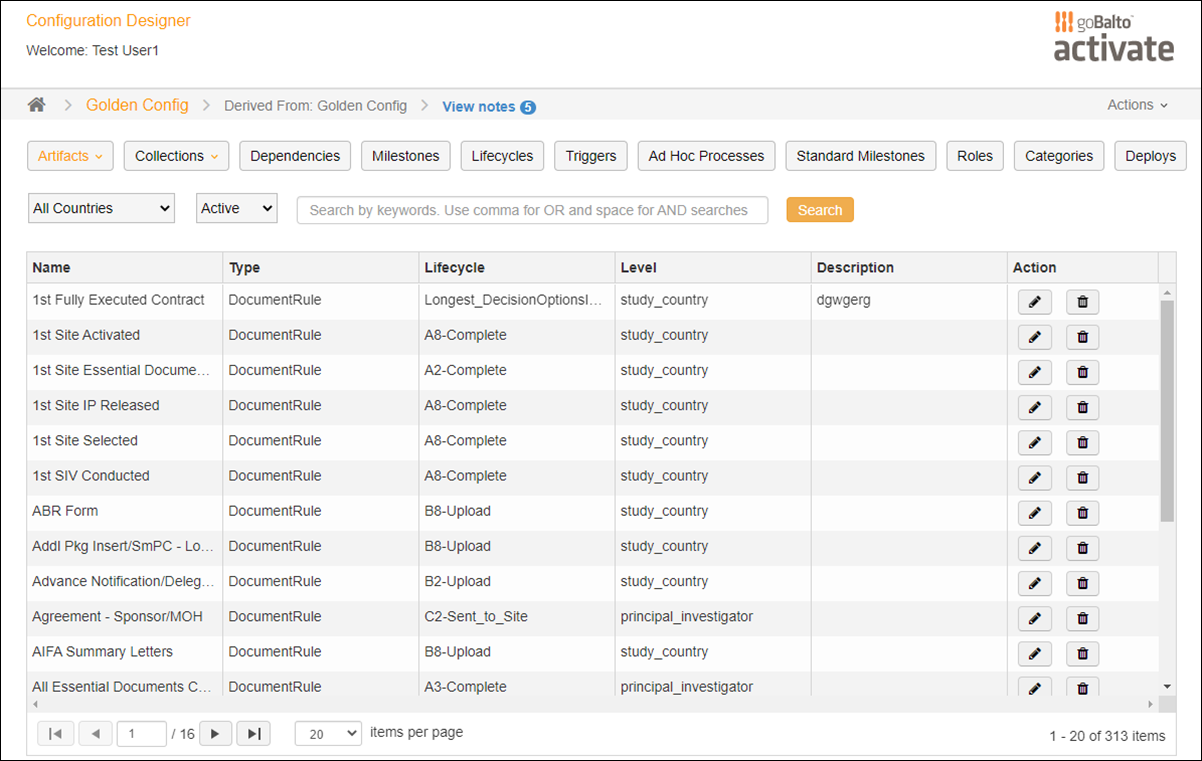This screenshot has height=761, width=1202.
Task: Edit the AIFA Summary Letters rule
Action: 1034,653
